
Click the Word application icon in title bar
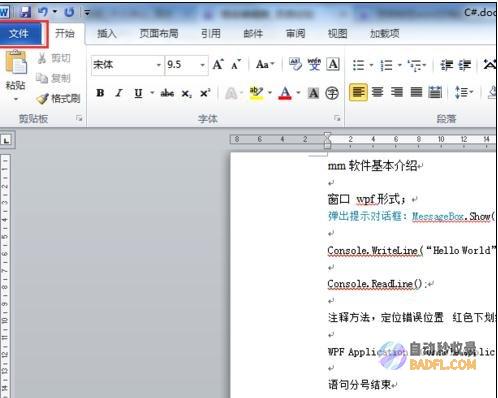[5, 12]
